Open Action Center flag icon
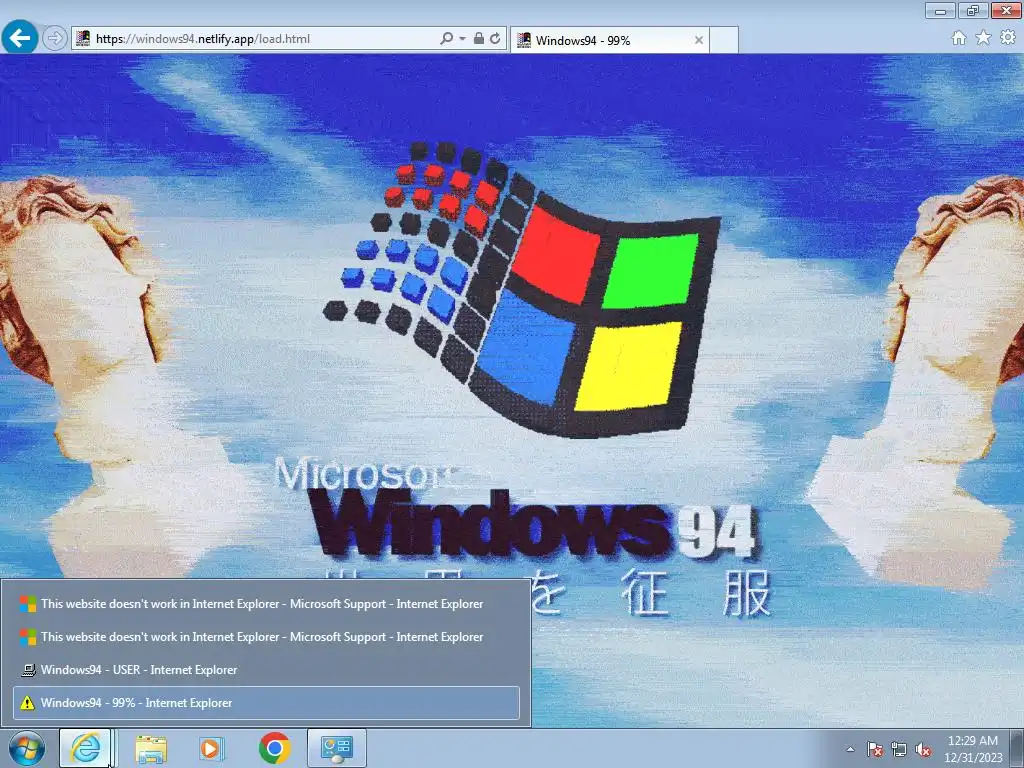 pos(874,750)
